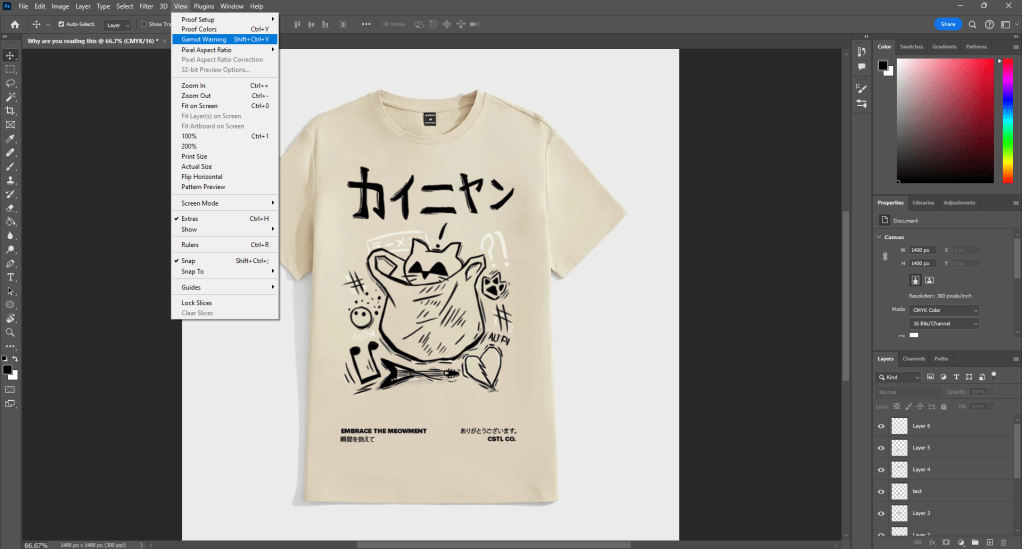Select the Move tool in the toolbar
This screenshot has width=1022, height=549.
pos(10,55)
